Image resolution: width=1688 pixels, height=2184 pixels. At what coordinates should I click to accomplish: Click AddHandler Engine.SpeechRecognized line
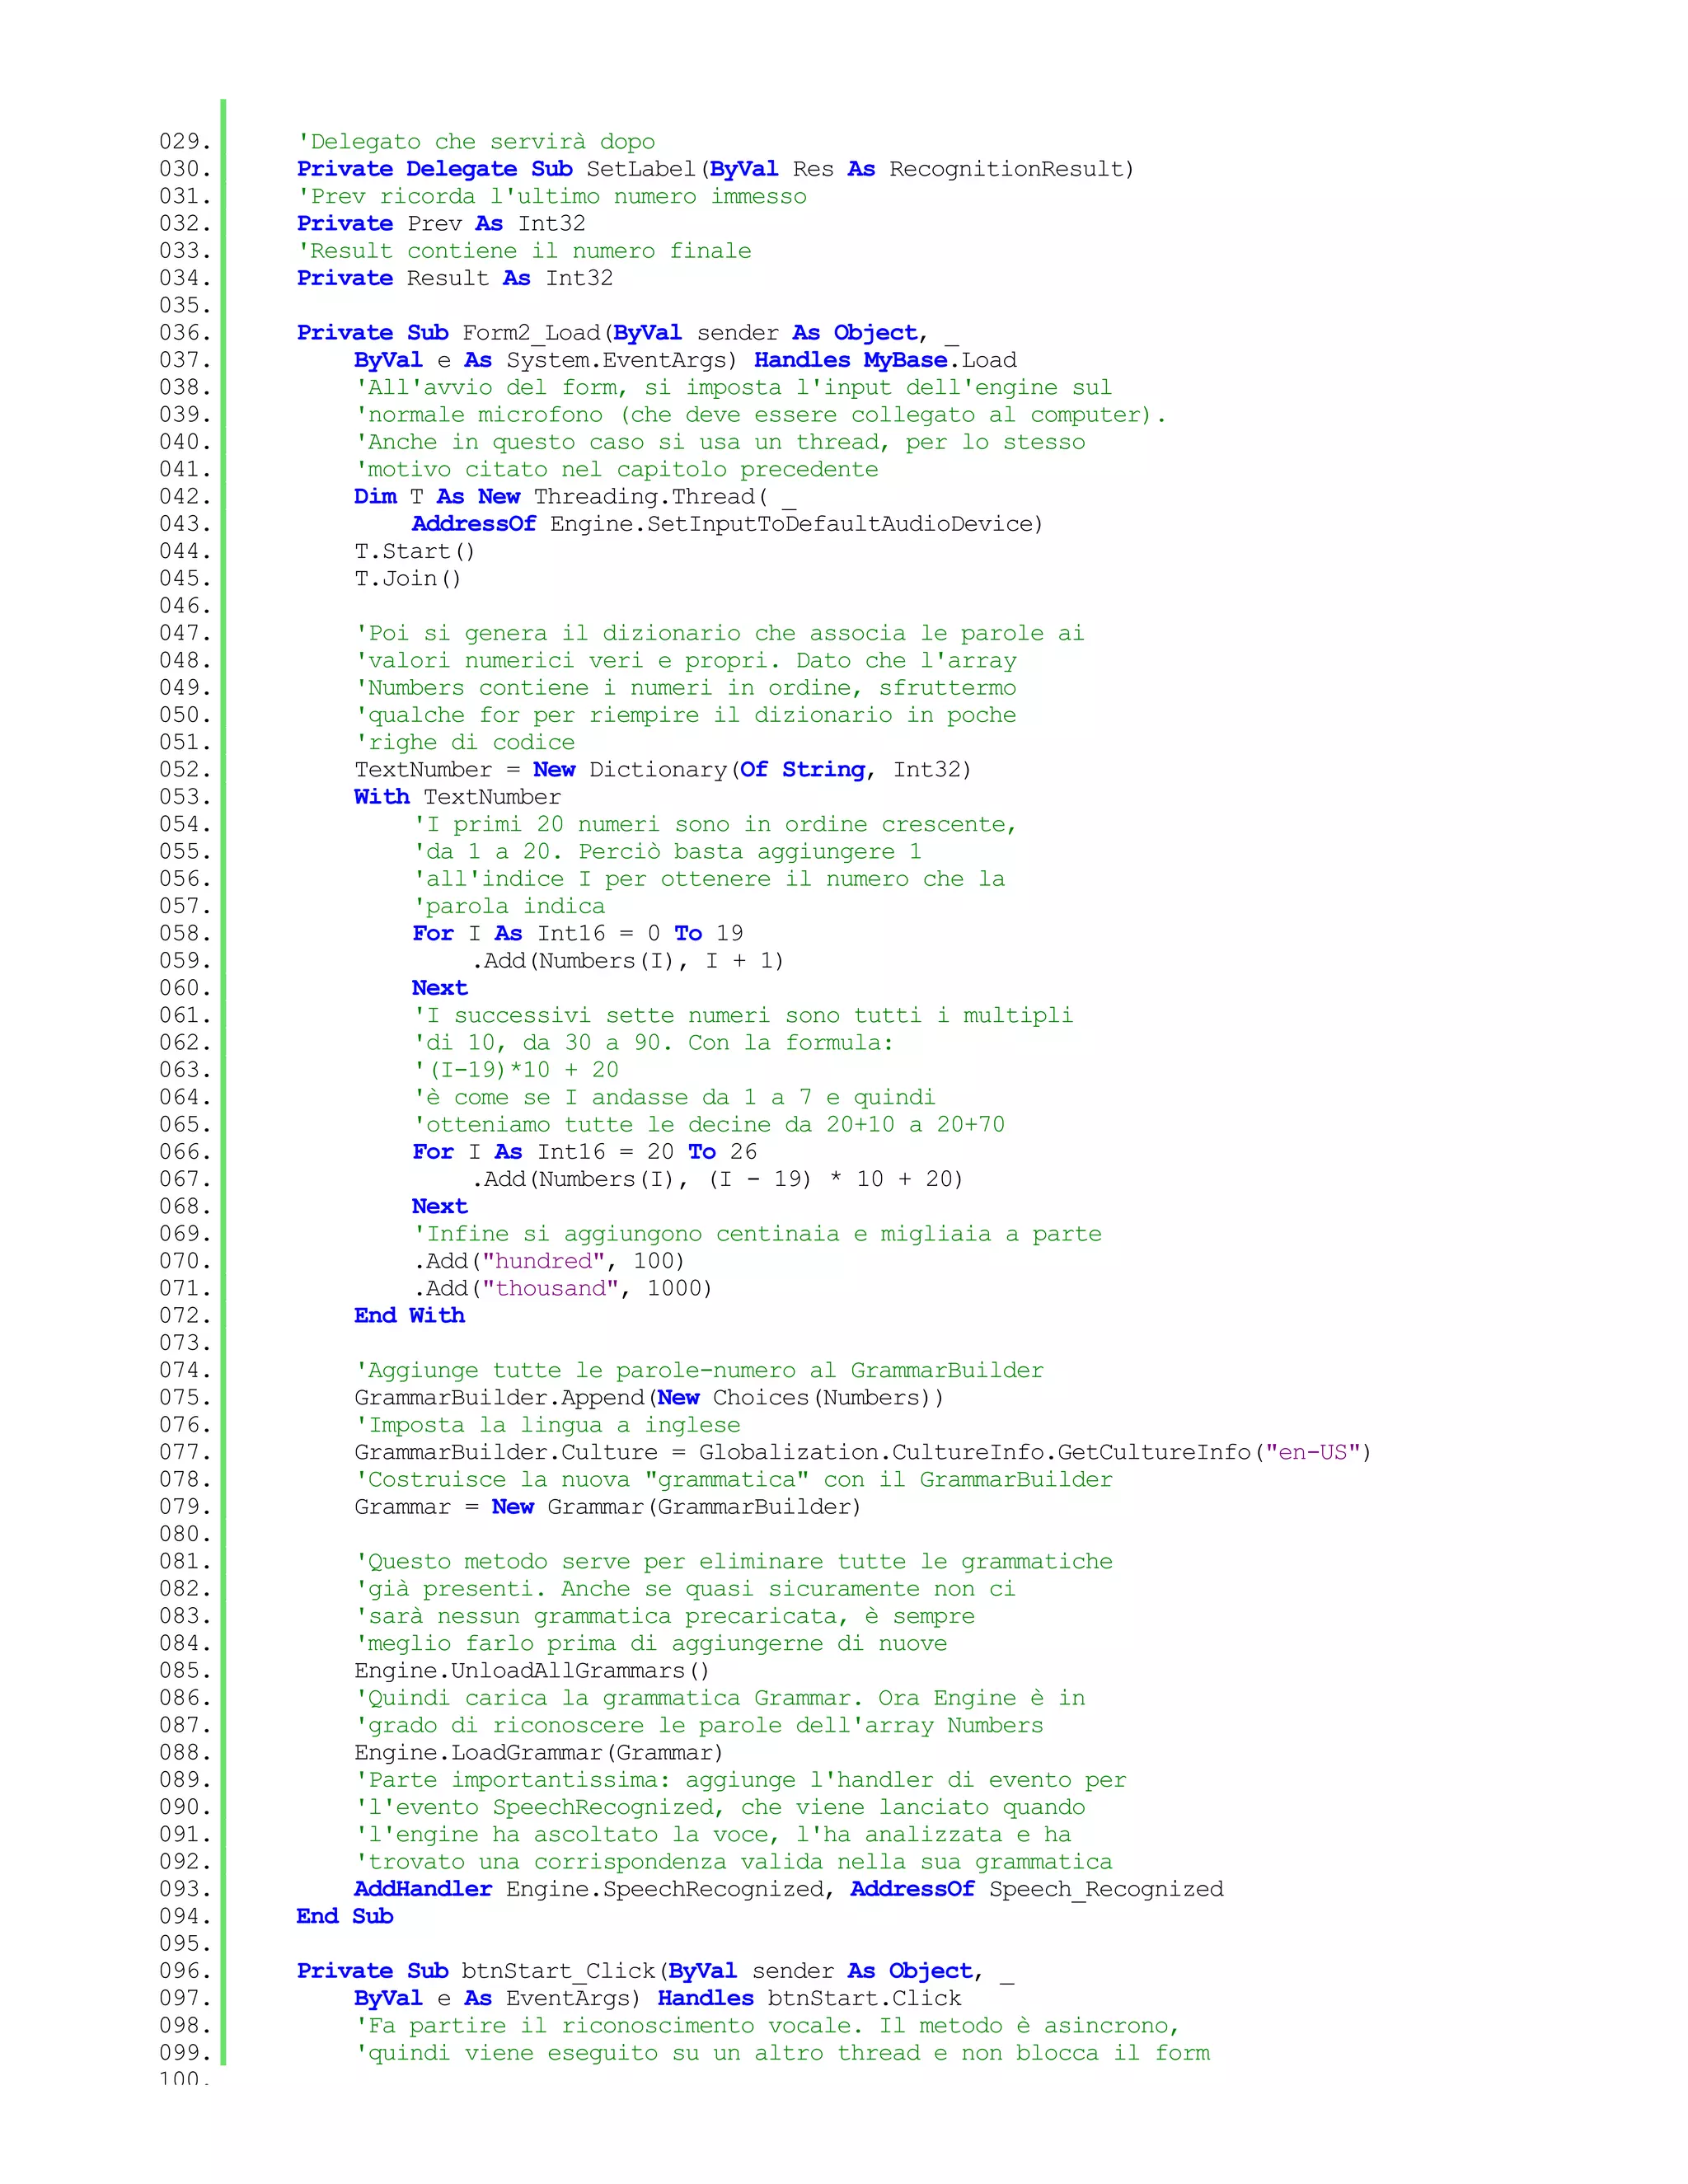pyautogui.click(x=789, y=1889)
